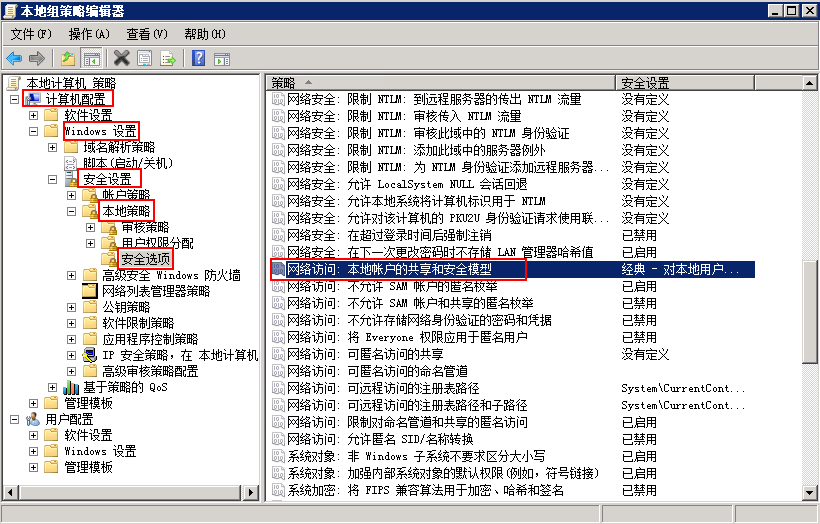
Task: Click the policy list scroll up arrow
Action: (x=809, y=83)
